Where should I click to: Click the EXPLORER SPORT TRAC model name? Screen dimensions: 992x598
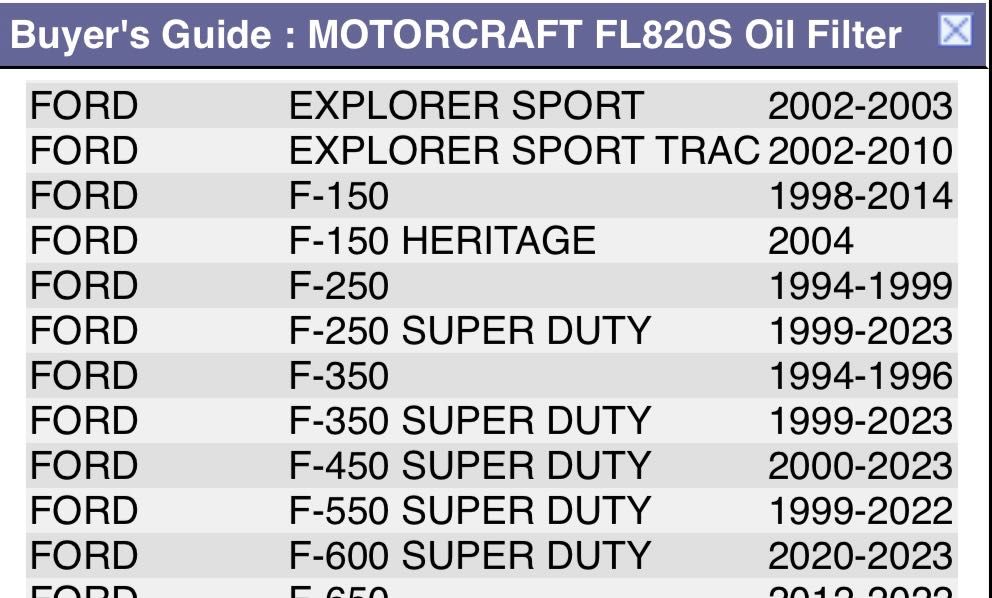524,151
